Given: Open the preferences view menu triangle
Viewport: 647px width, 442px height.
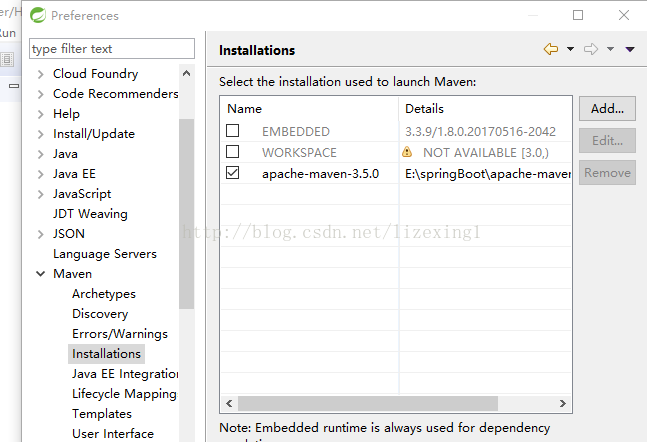Looking at the screenshot, I should [630, 50].
